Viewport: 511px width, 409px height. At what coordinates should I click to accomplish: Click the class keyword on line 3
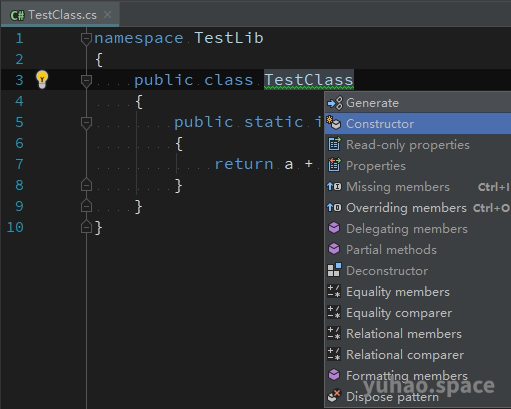[228, 80]
